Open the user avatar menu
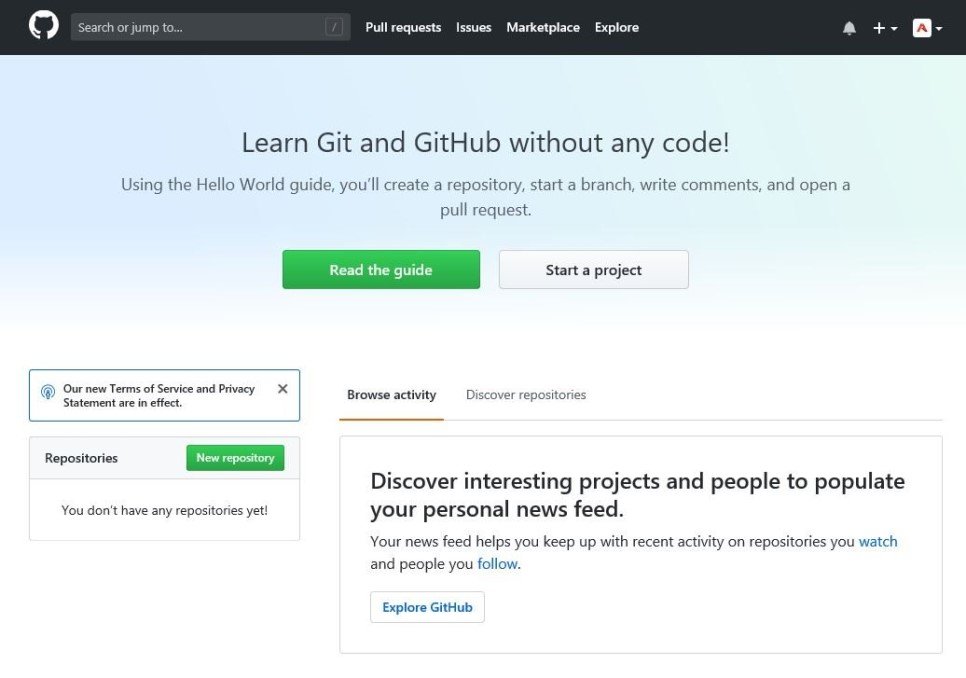 [x=927, y=28]
